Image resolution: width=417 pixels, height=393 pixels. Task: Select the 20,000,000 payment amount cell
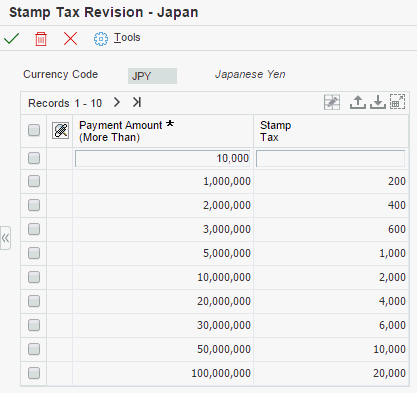163,301
